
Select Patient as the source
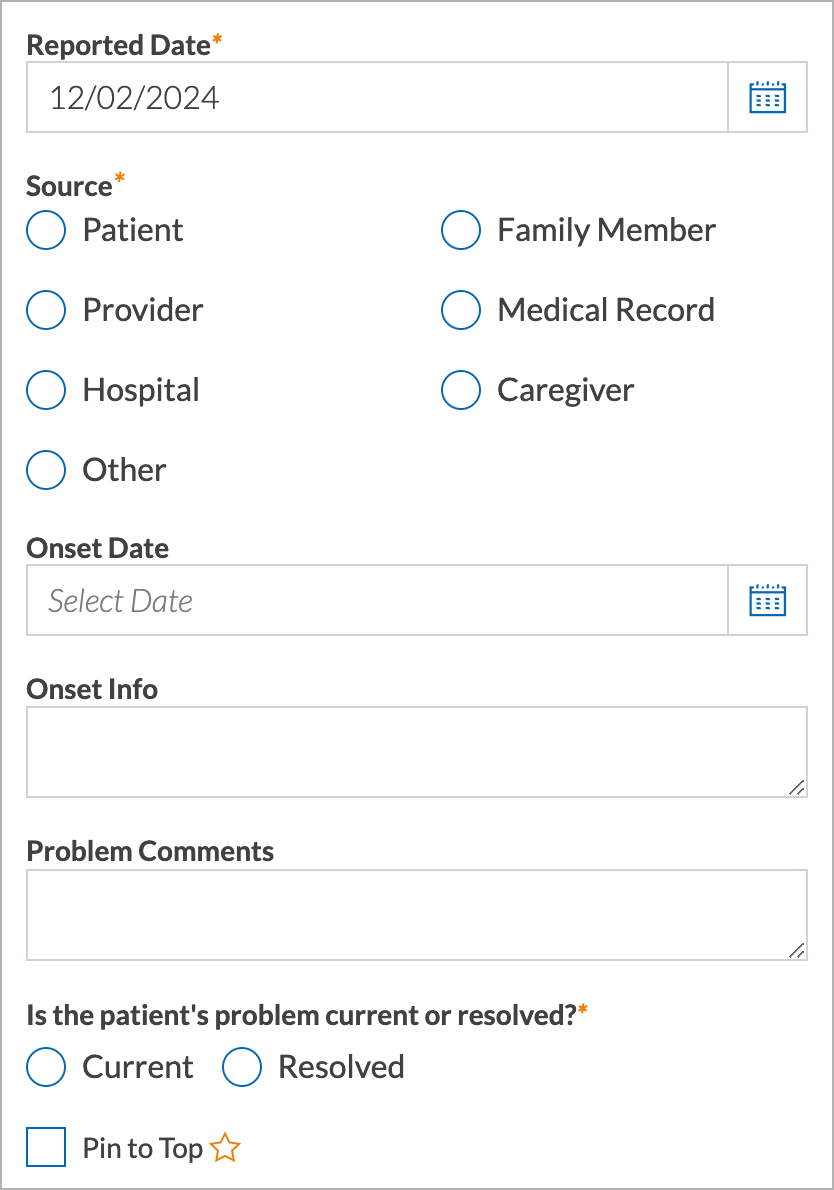coord(46,230)
